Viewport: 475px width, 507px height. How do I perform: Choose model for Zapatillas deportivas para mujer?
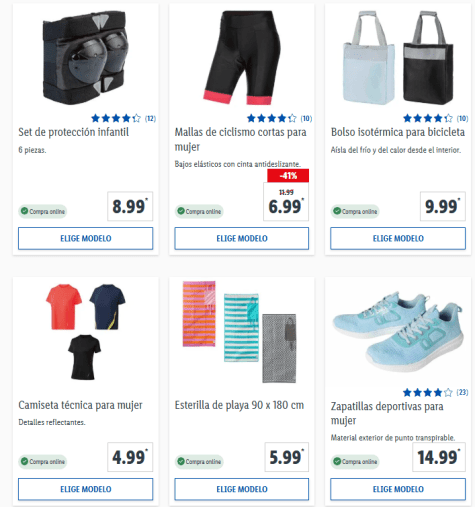click(398, 489)
